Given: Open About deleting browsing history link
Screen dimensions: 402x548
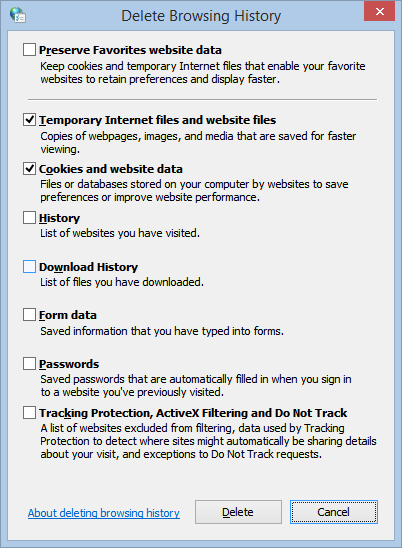Looking at the screenshot, I should tap(104, 513).
